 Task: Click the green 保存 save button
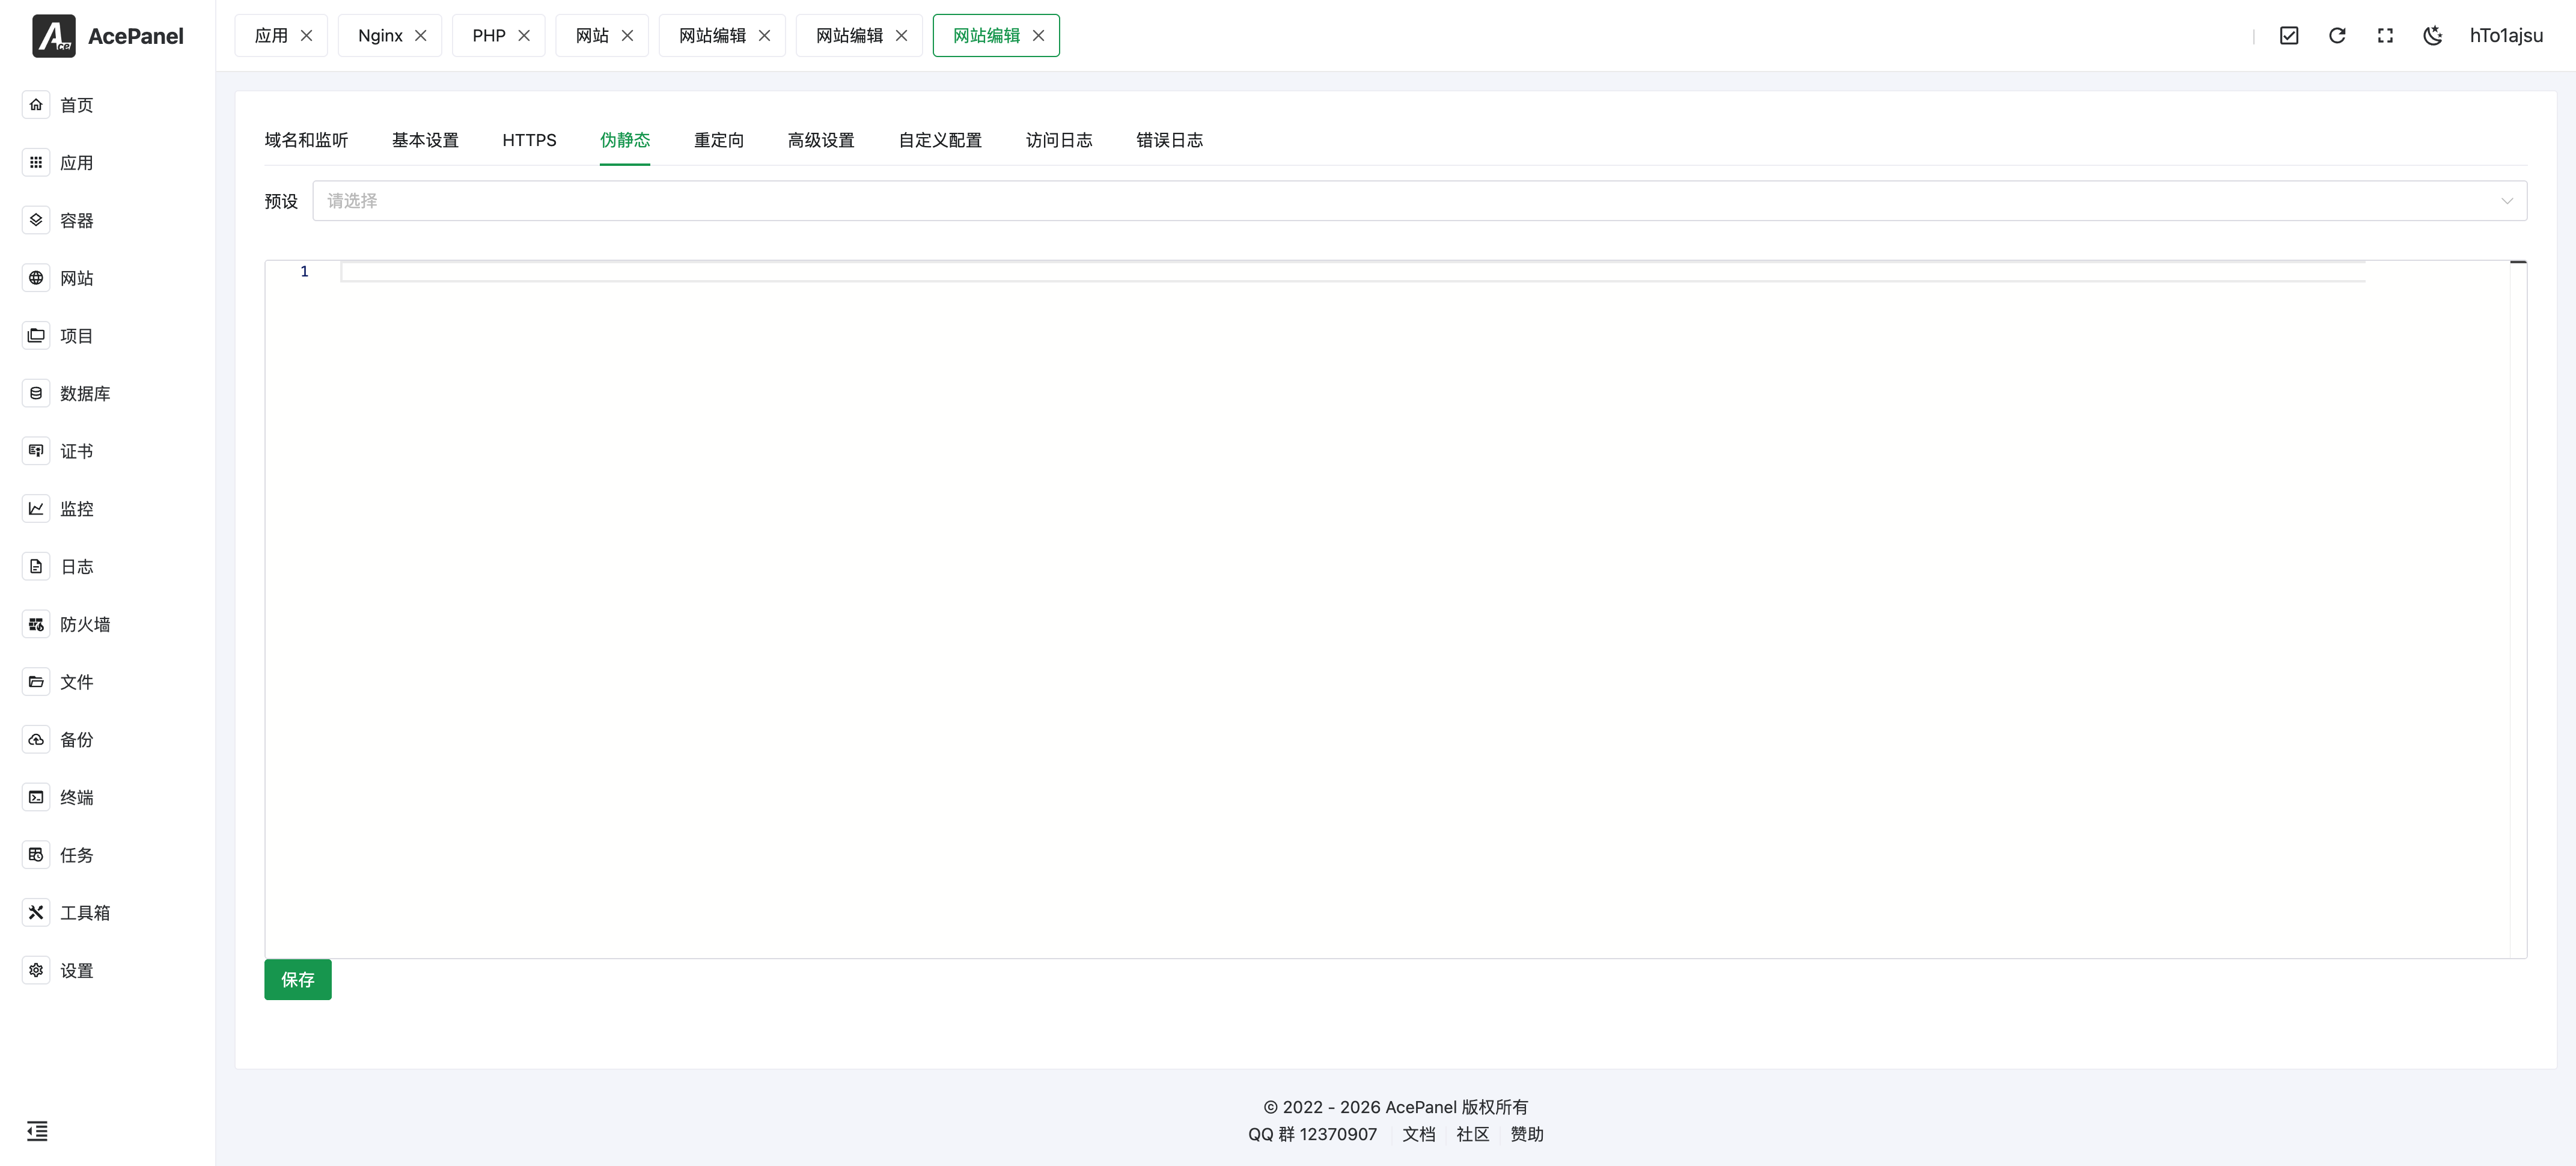tap(297, 979)
